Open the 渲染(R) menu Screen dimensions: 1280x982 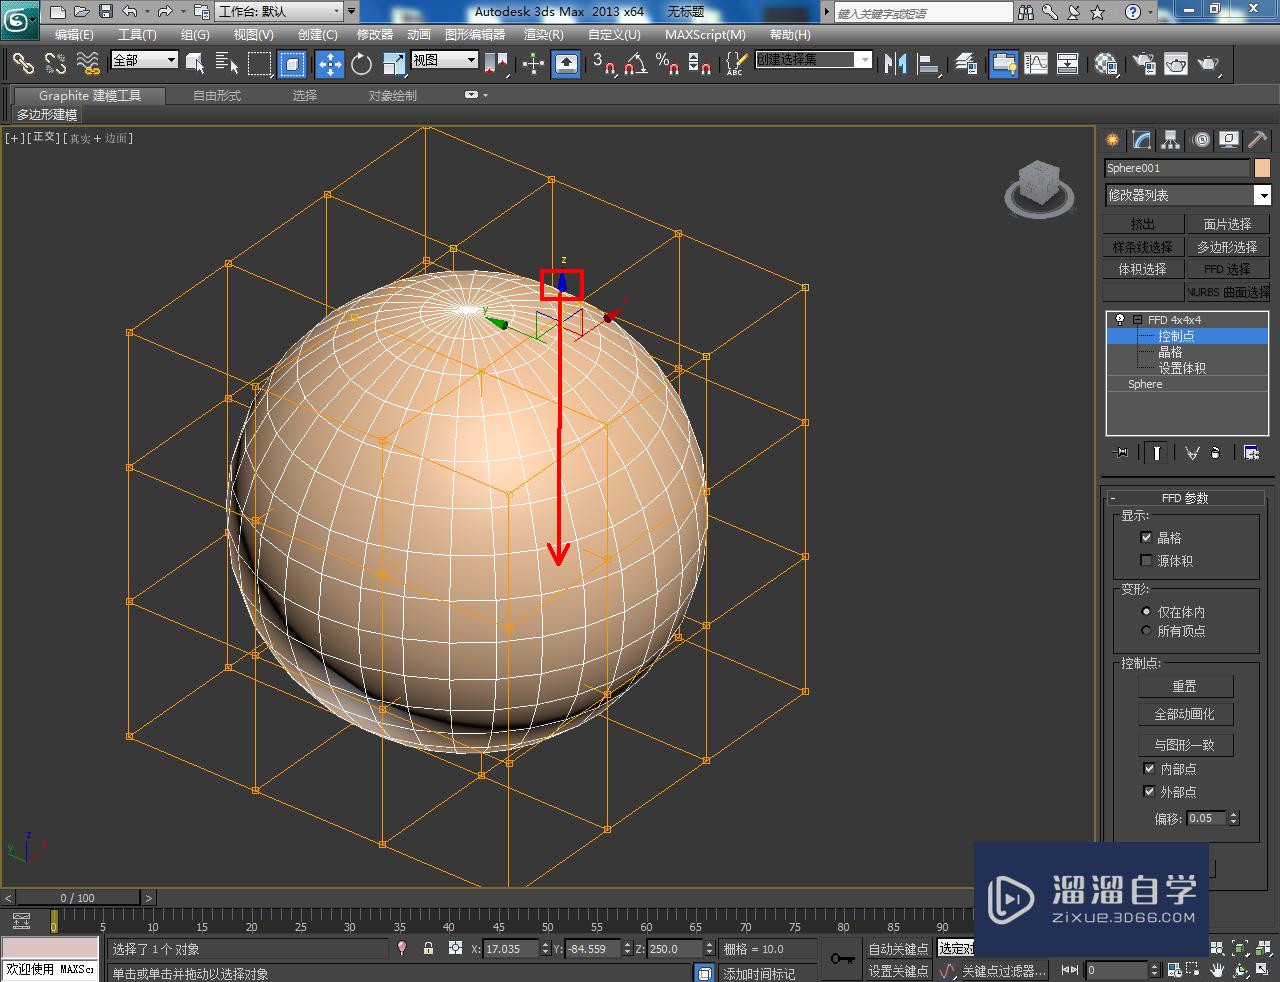(x=543, y=34)
